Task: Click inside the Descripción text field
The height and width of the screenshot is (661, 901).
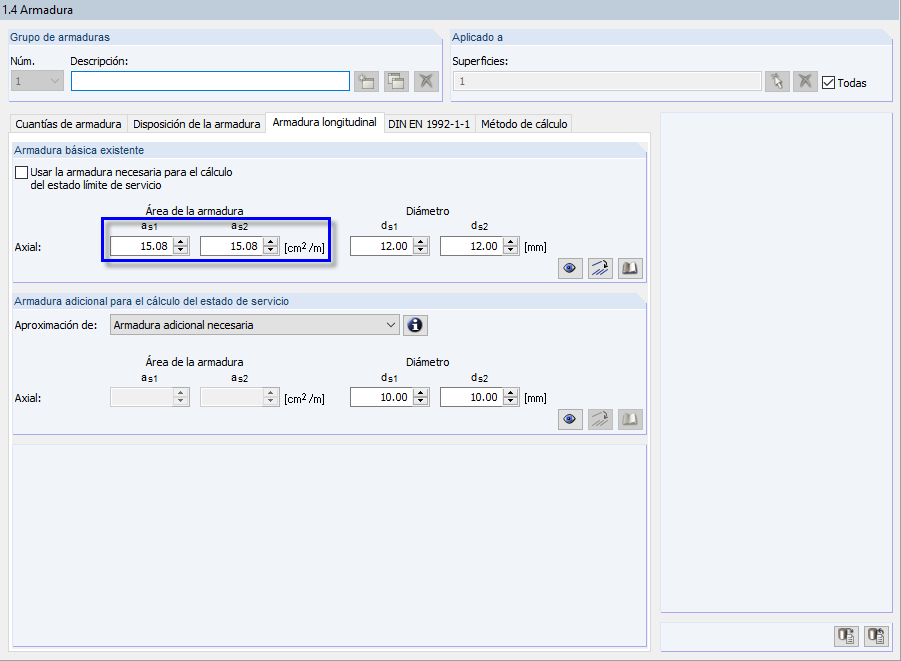Action: click(x=210, y=81)
